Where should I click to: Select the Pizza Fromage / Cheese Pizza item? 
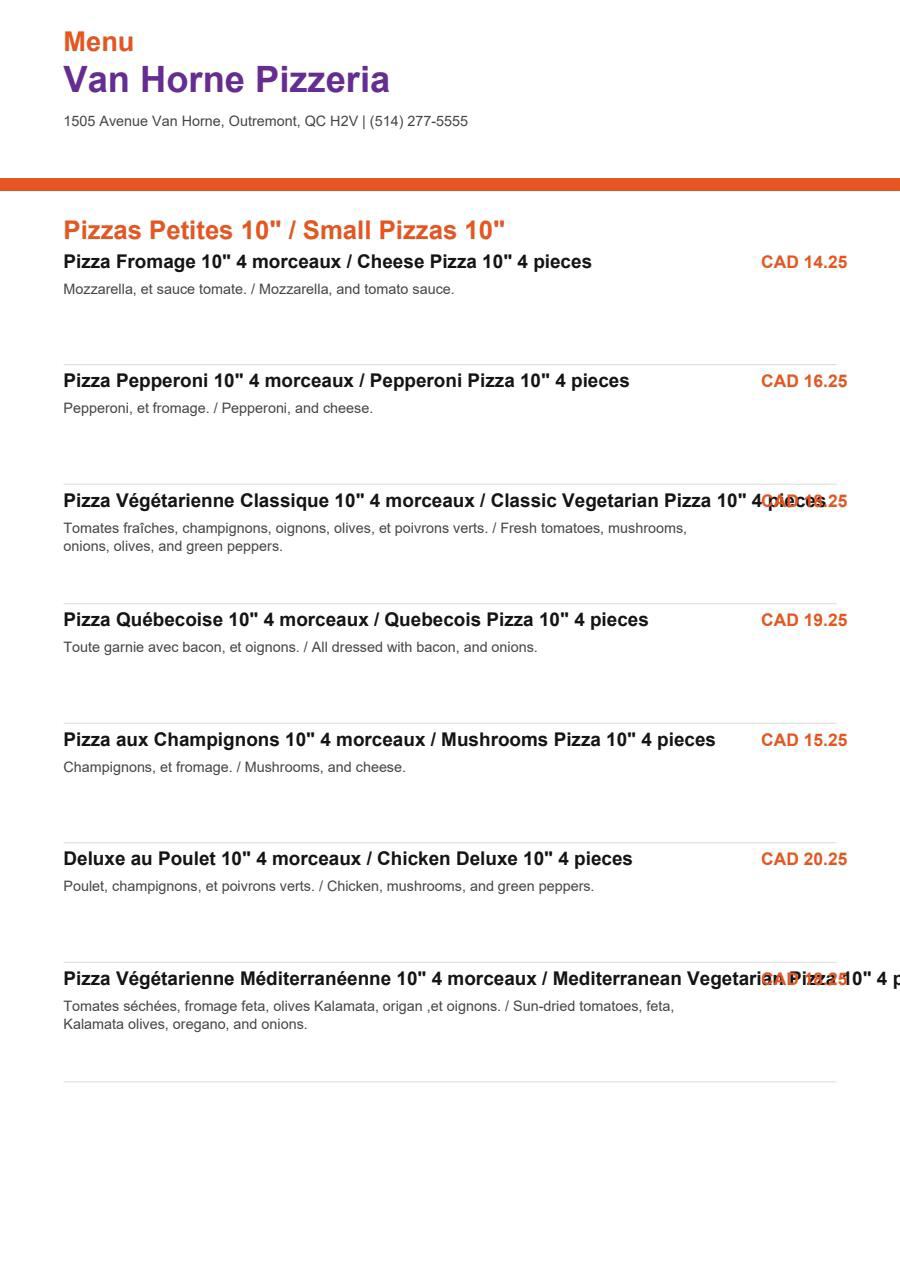coord(327,262)
